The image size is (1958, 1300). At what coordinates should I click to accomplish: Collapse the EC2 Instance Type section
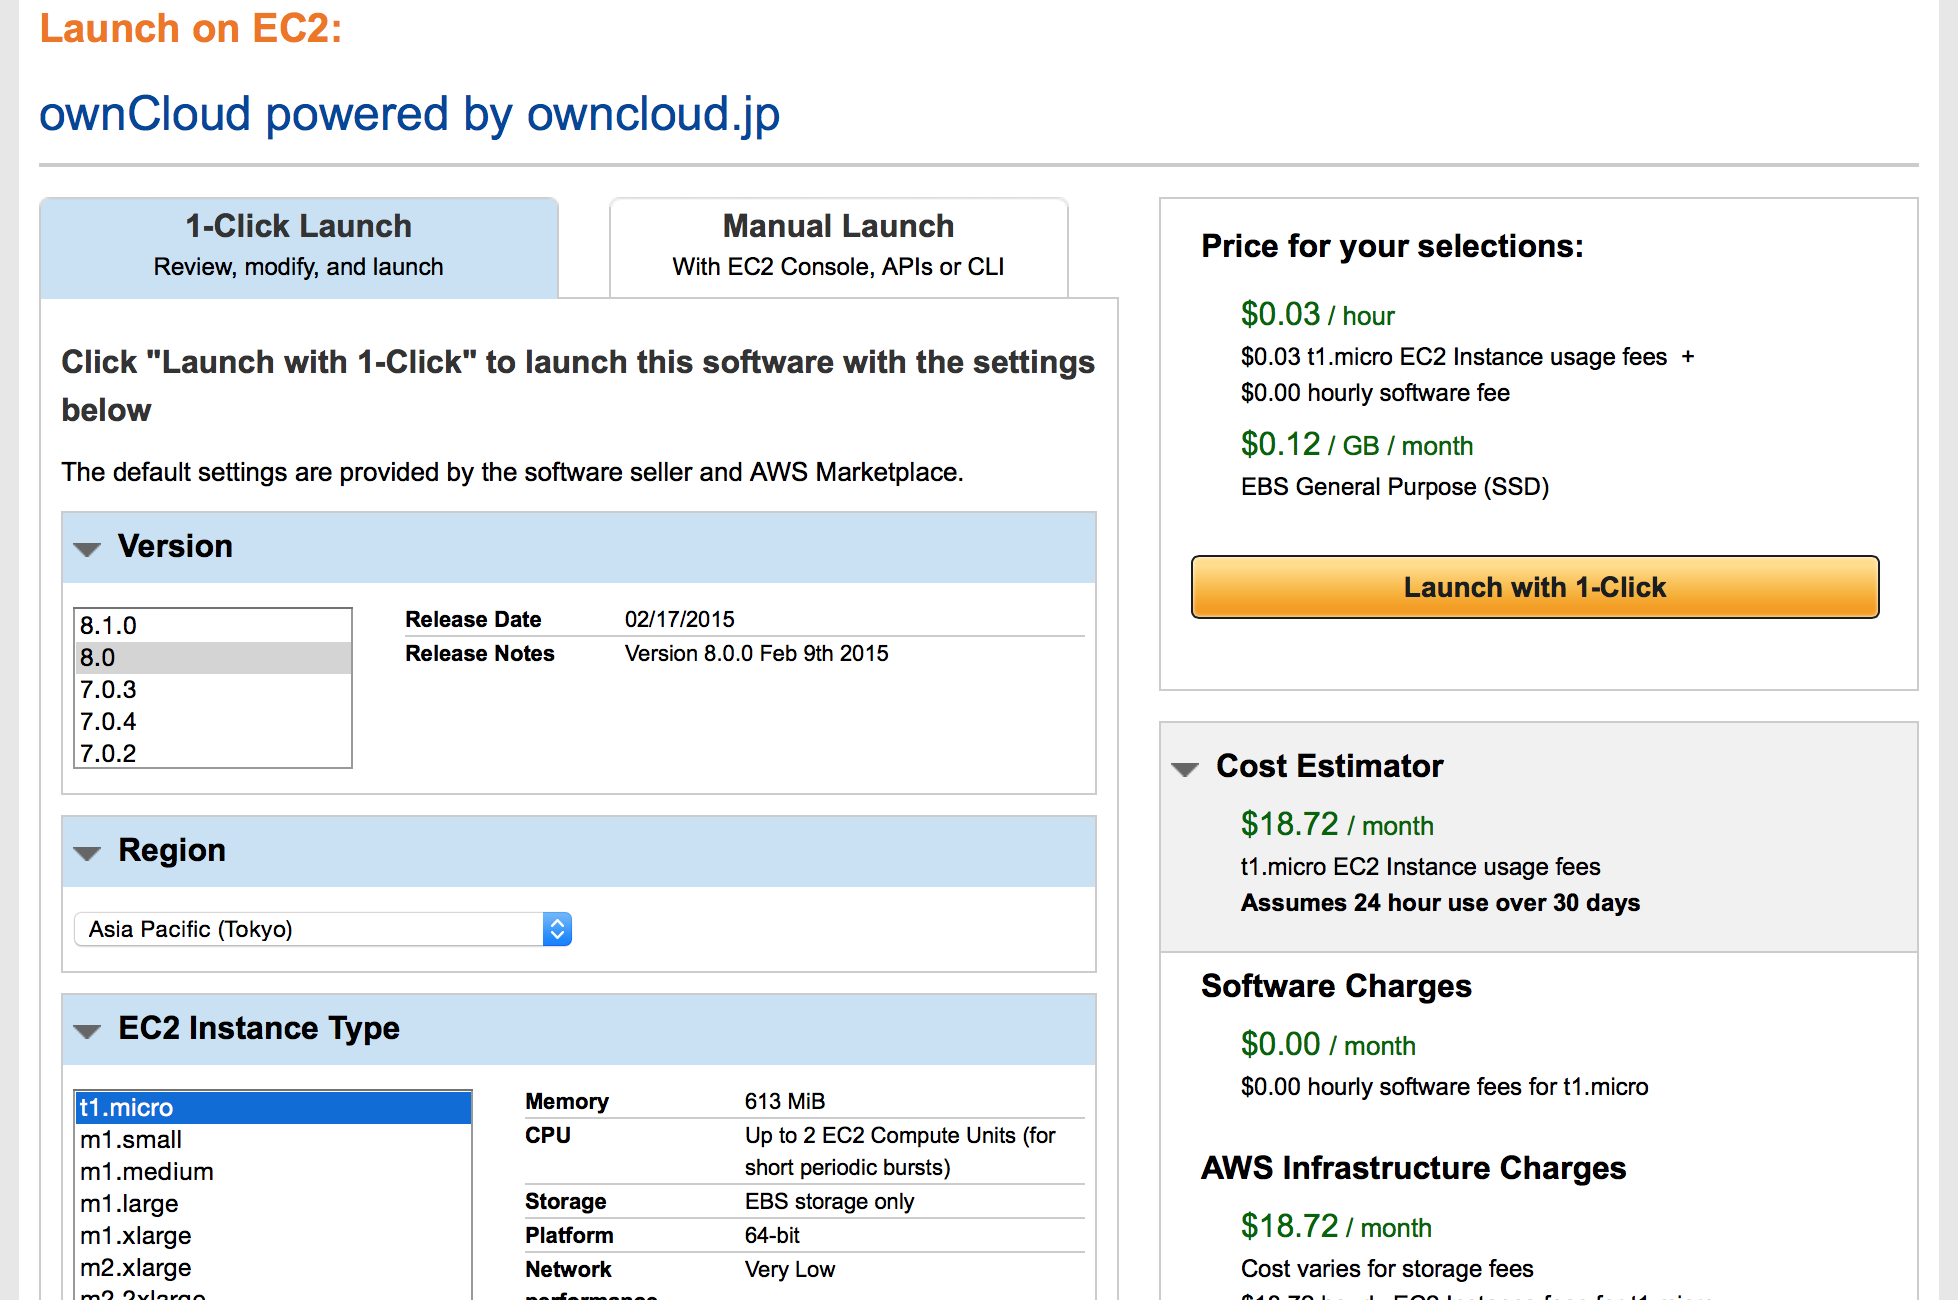[x=88, y=1031]
